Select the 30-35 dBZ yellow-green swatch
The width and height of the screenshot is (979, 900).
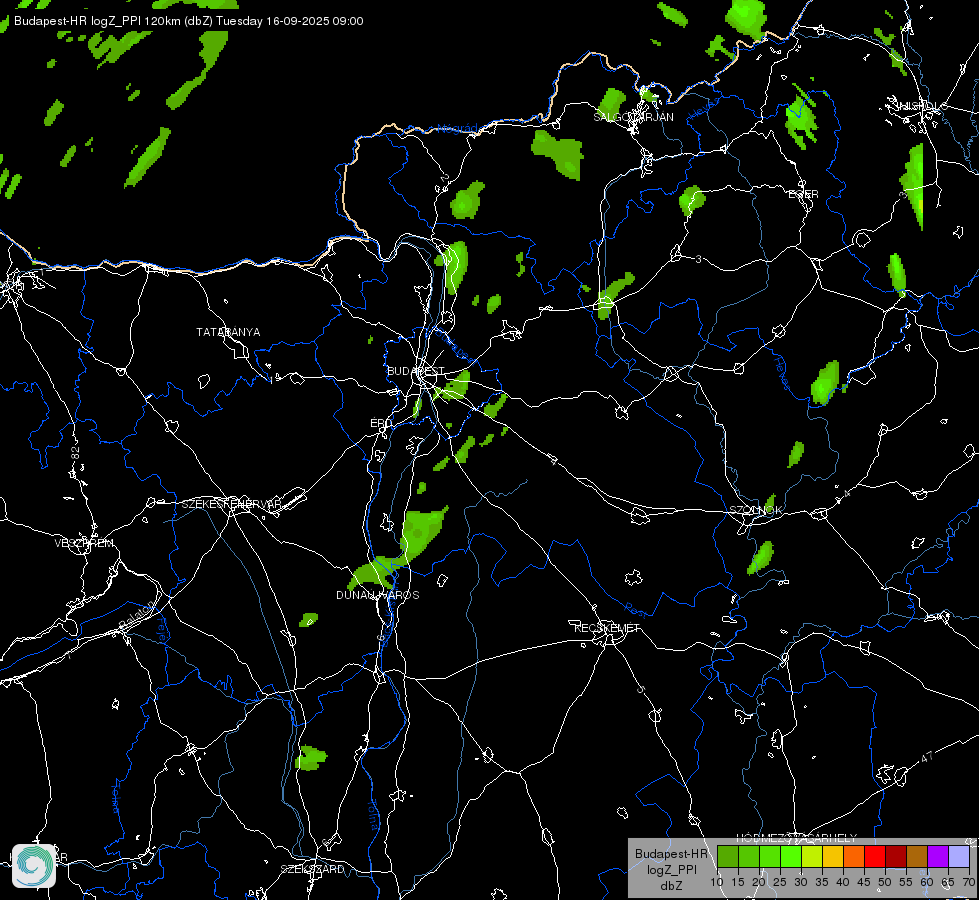812,856
